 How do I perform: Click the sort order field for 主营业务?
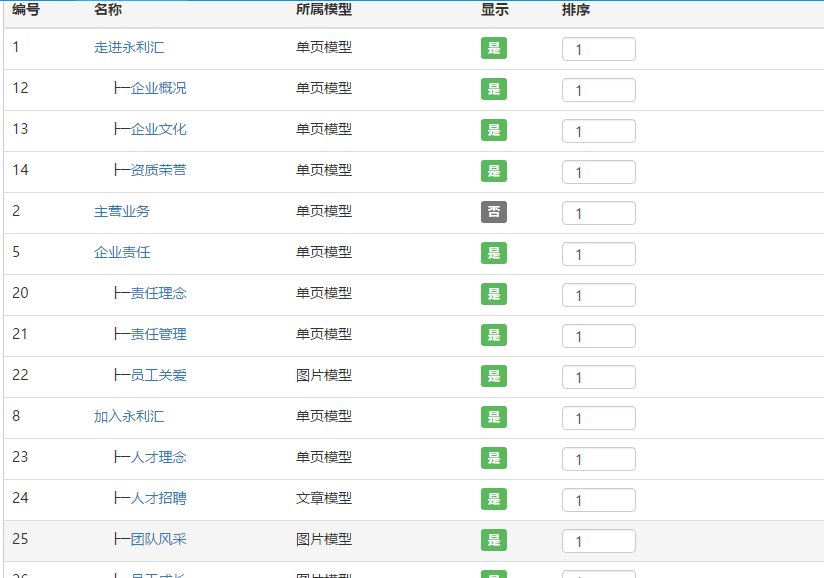598,213
